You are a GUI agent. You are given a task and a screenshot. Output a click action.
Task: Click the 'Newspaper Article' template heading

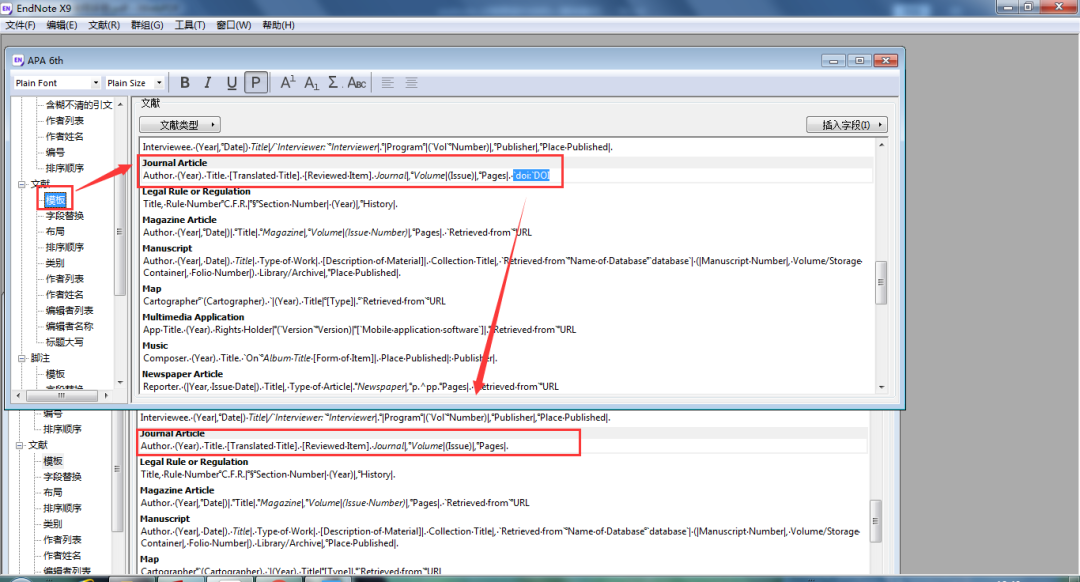click(x=183, y=374)
